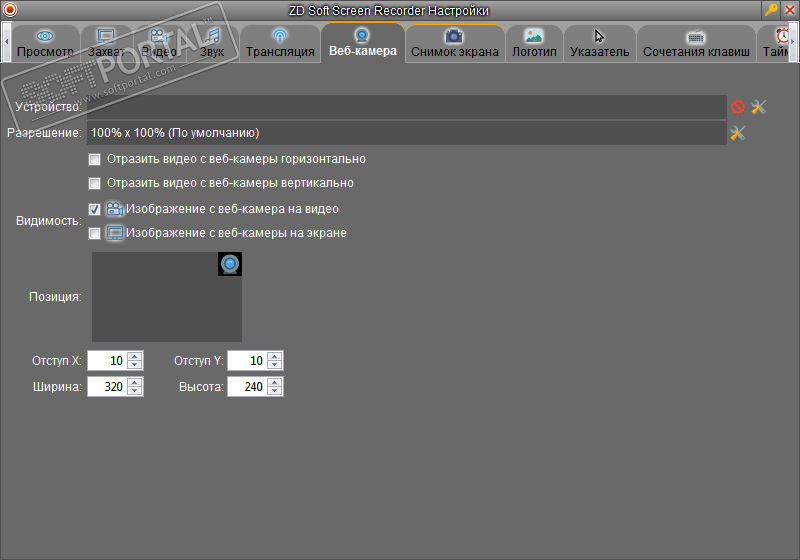The width and height of the screenshot is (800, 560).
Task: Click the monitor icon next to screen visibility
Action: tap(115, 233)
